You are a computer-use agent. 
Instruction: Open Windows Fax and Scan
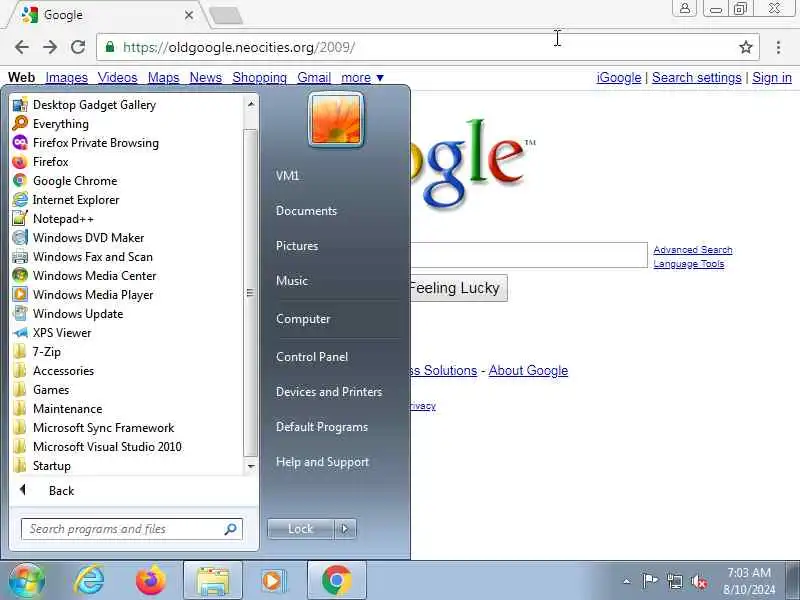pyautogui.click(x=20, y=257)
